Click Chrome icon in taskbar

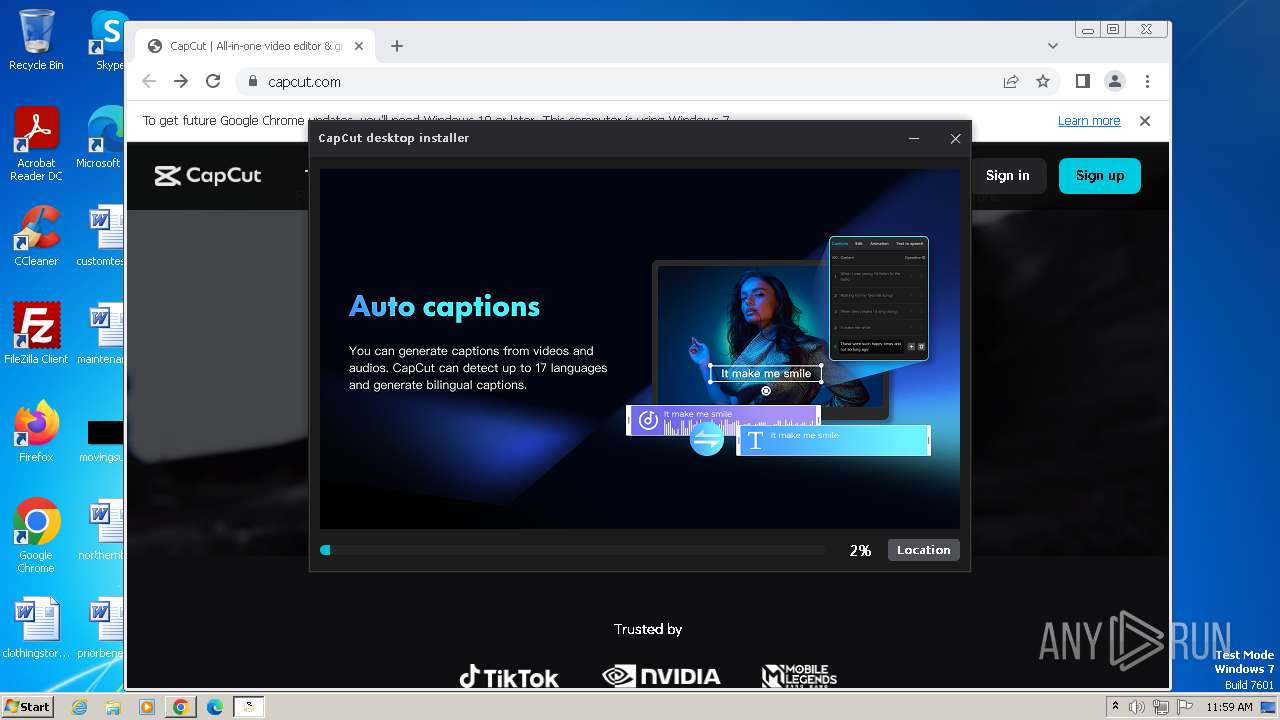[x=181, y=707]
